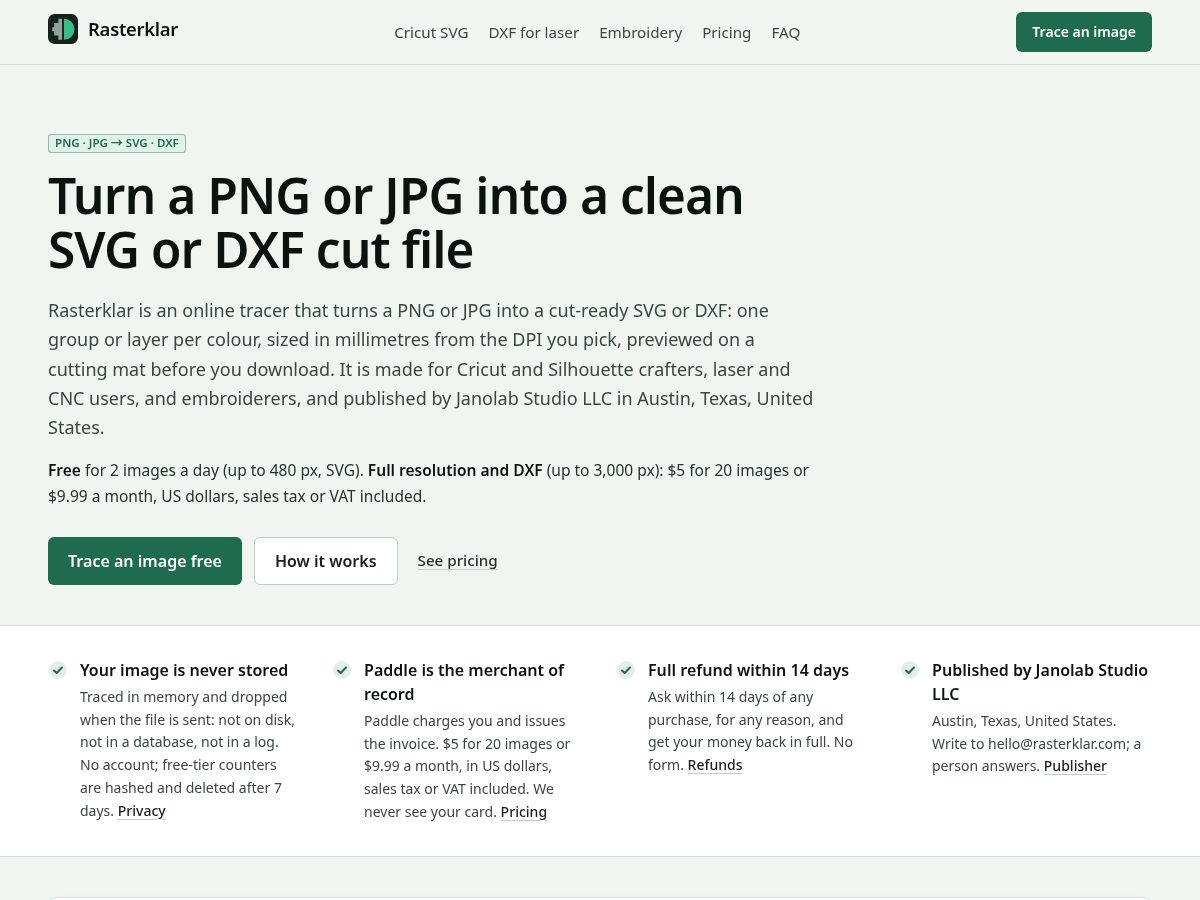Click the header 'Trace an image' button

[x=1084, y=32]
